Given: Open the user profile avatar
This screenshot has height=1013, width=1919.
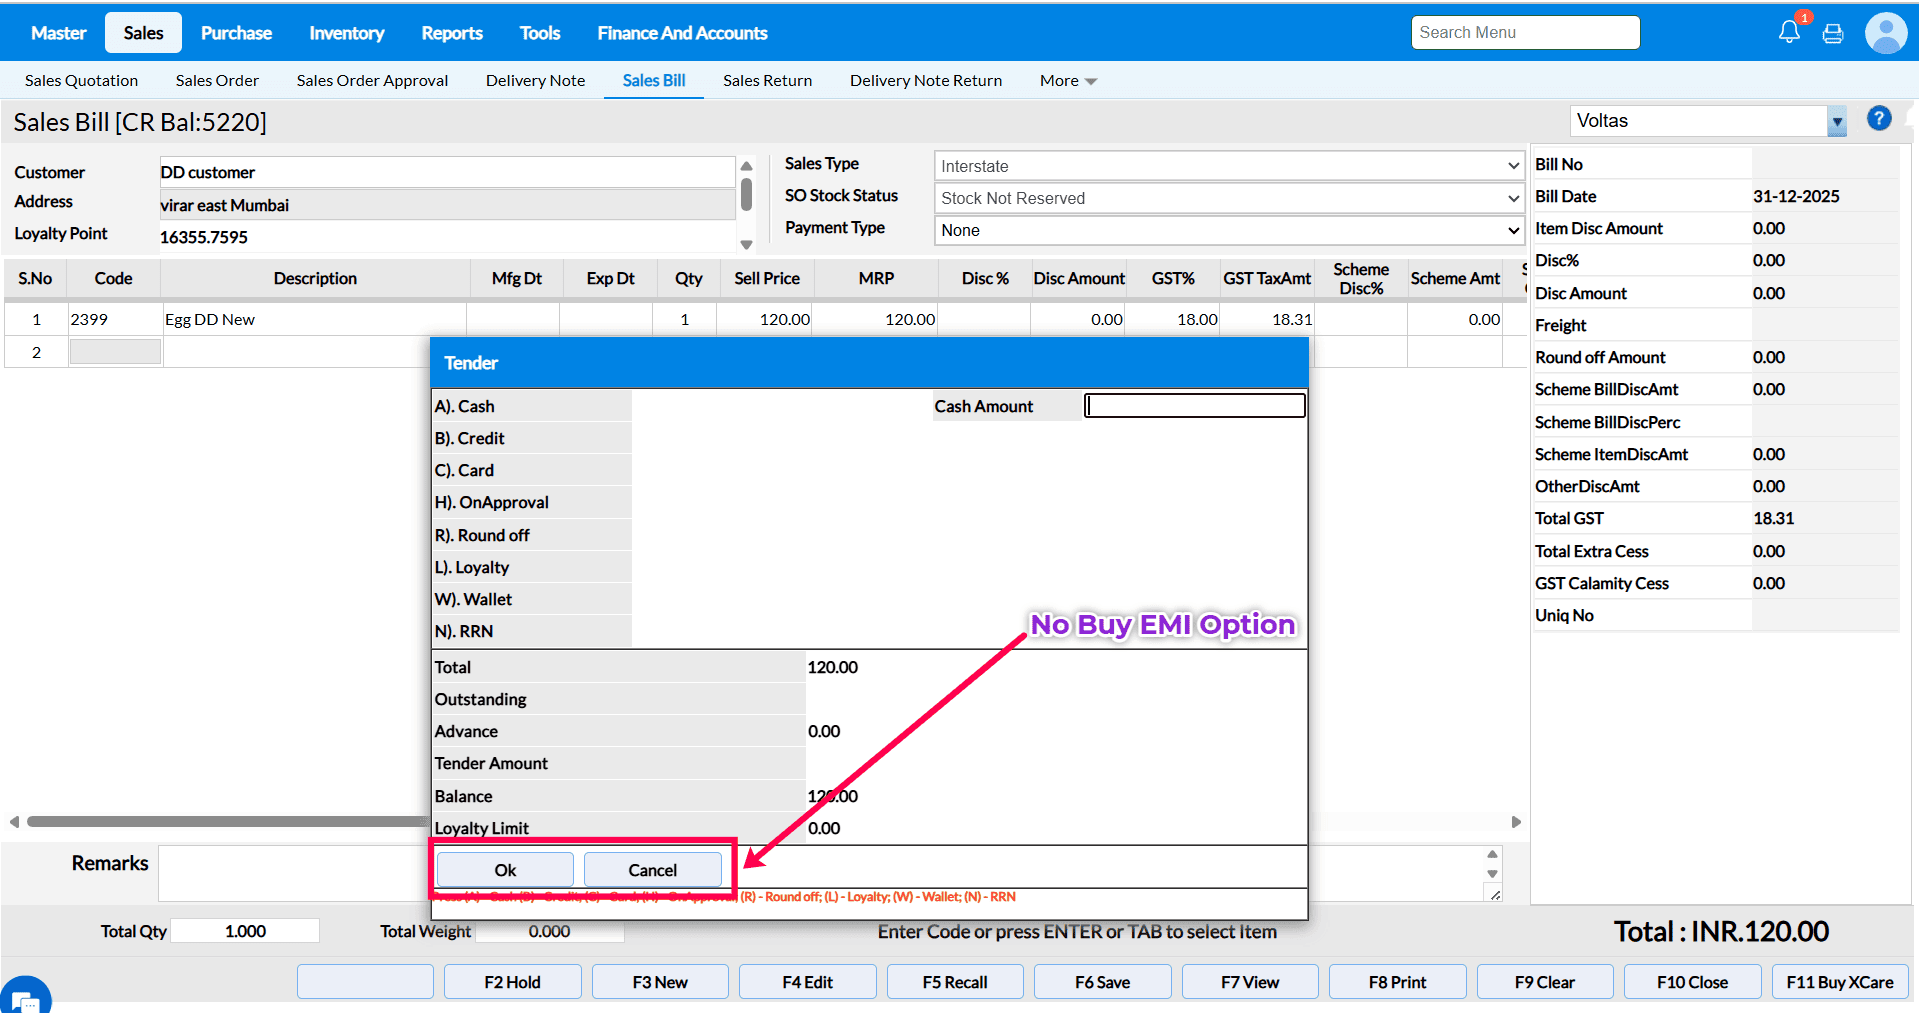Looking at the screenshot, I should (x=1885, y=33).
